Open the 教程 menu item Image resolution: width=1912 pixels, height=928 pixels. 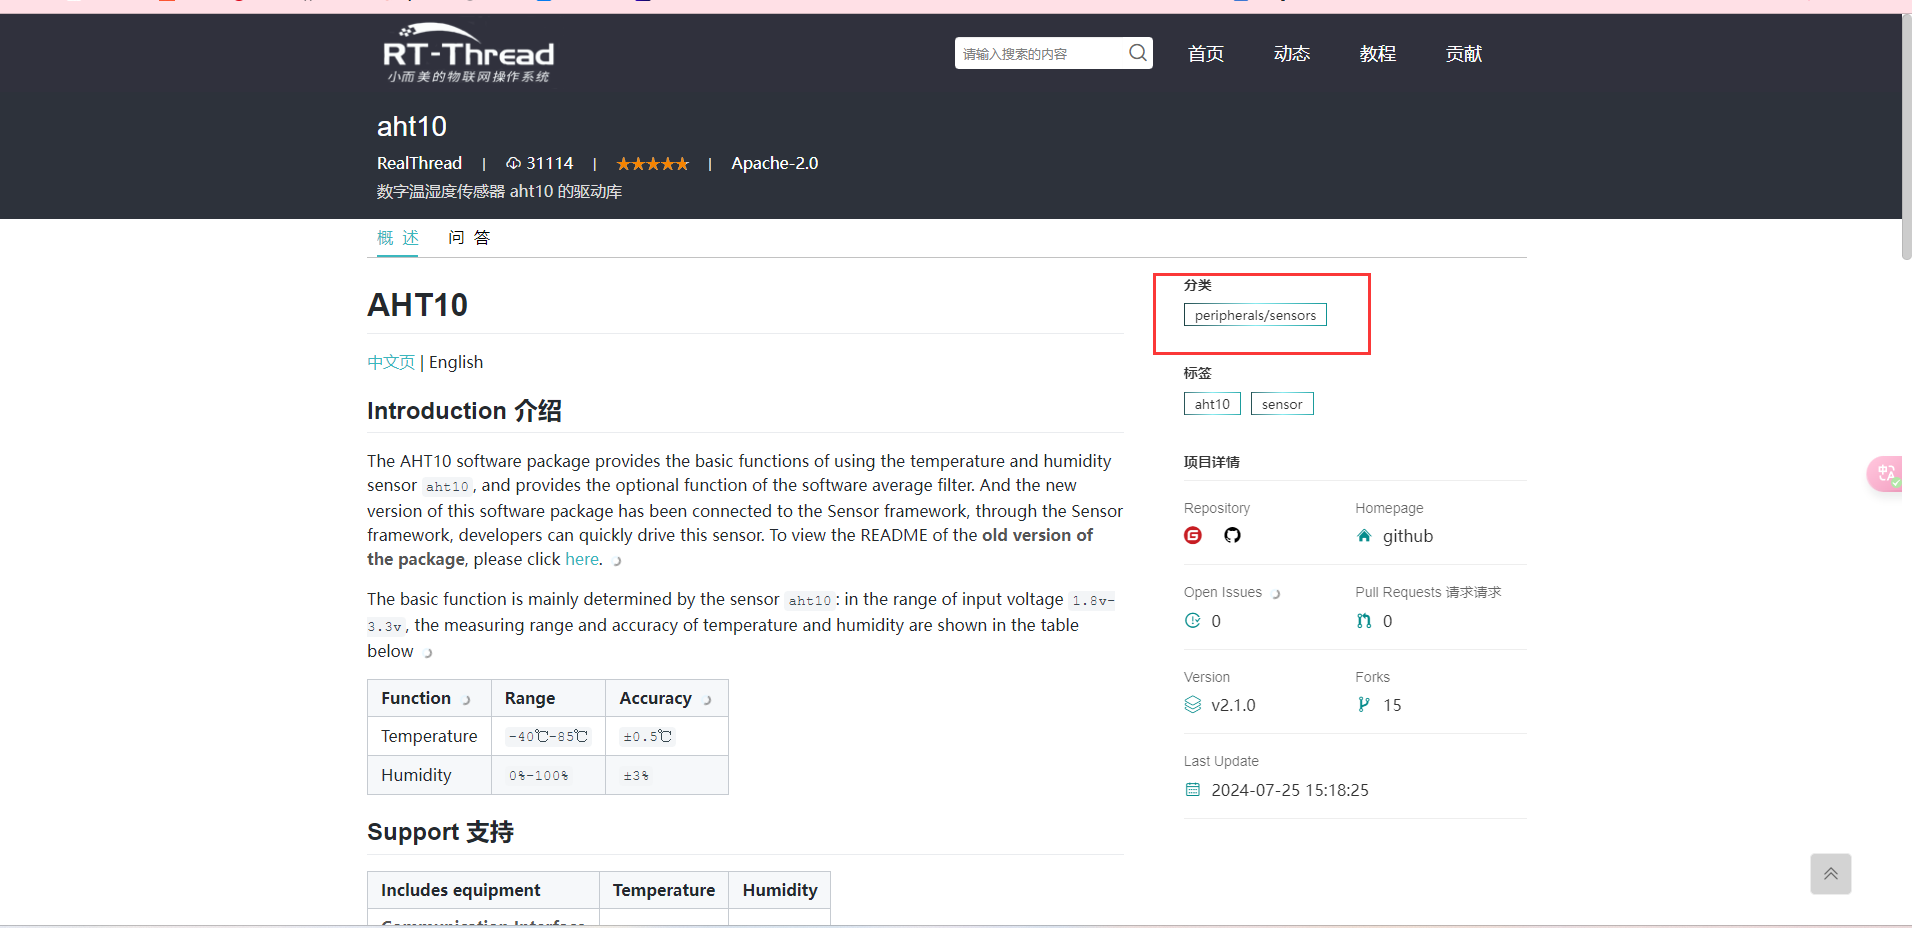(x=1378, y=54)
